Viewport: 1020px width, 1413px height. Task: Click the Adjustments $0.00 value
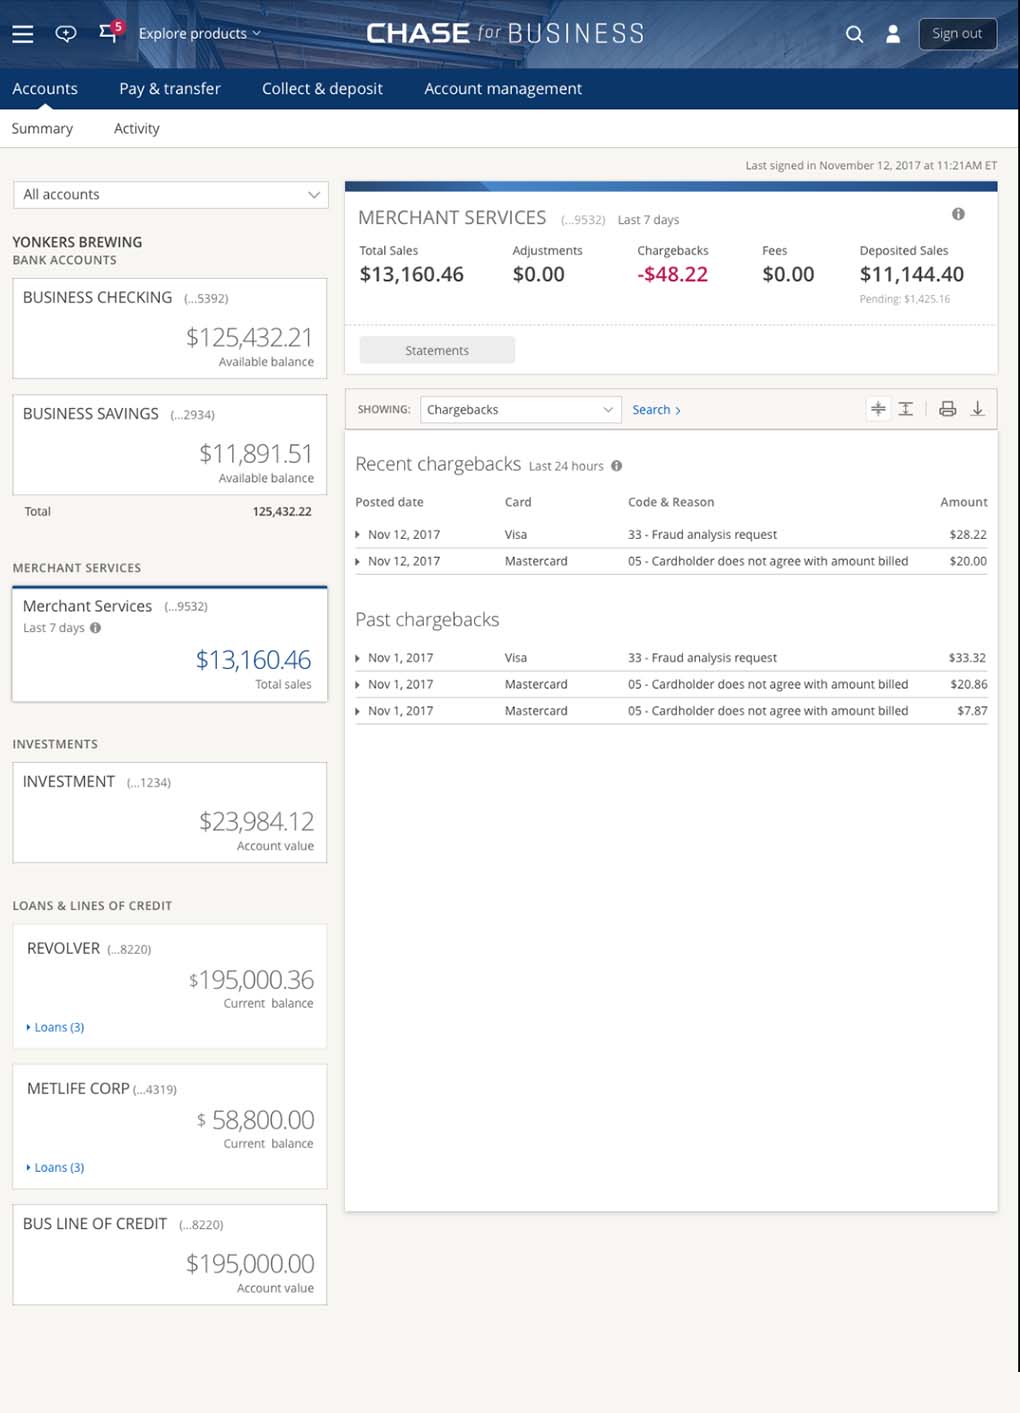pyautogui.click(x=538, y=275)
